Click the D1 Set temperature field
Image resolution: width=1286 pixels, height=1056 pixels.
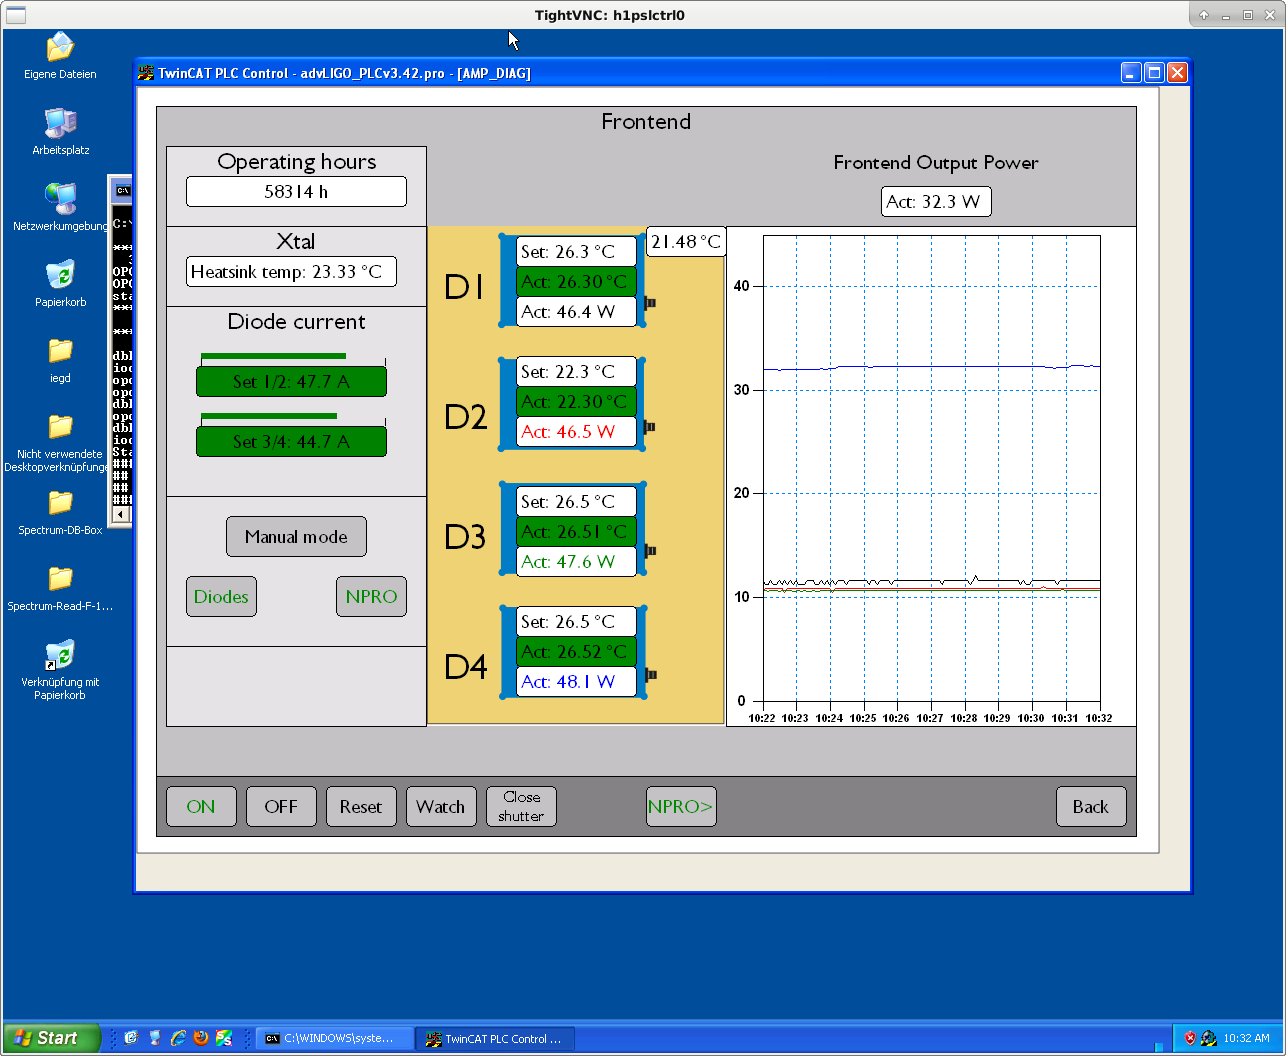tap(576, 252)
